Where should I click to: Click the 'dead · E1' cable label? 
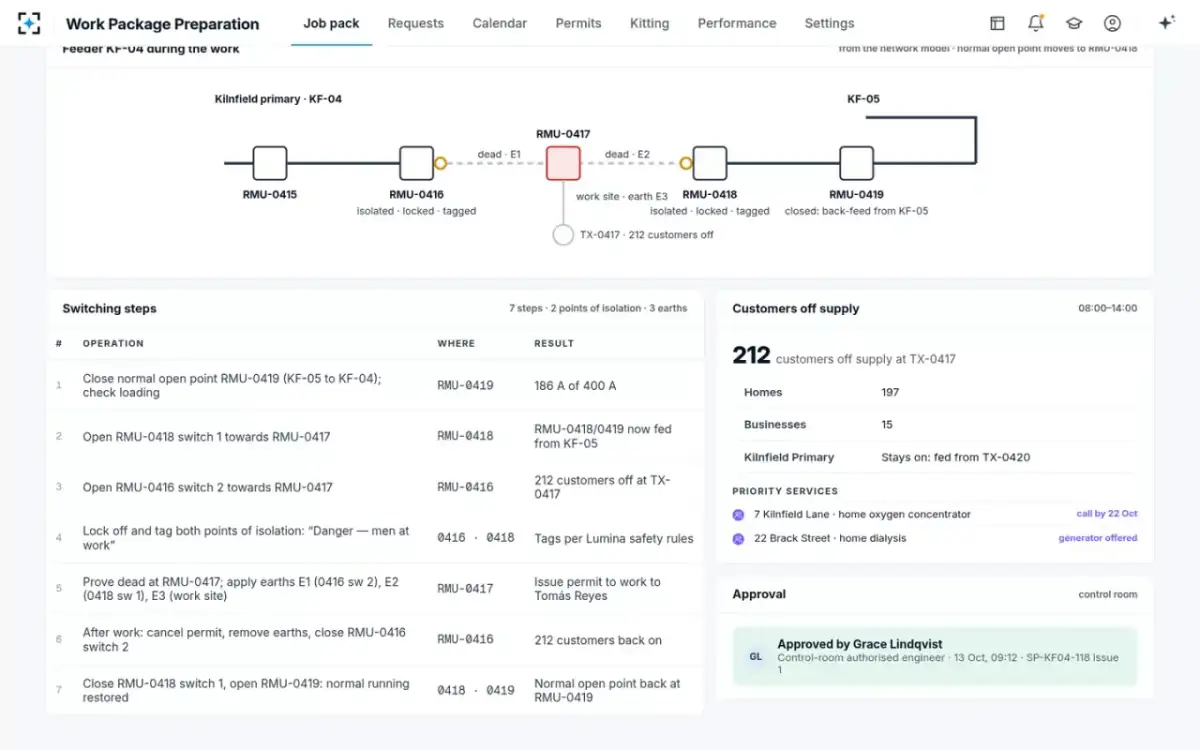[x=499, y=154]
